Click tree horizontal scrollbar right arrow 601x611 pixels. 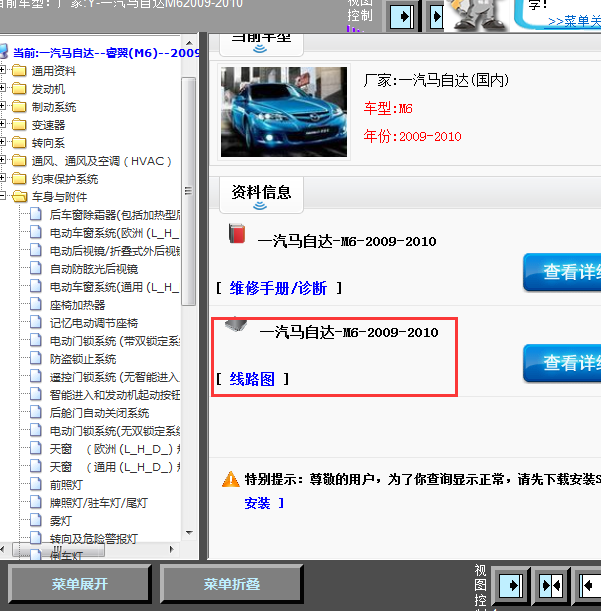click(x=171, y=549)
